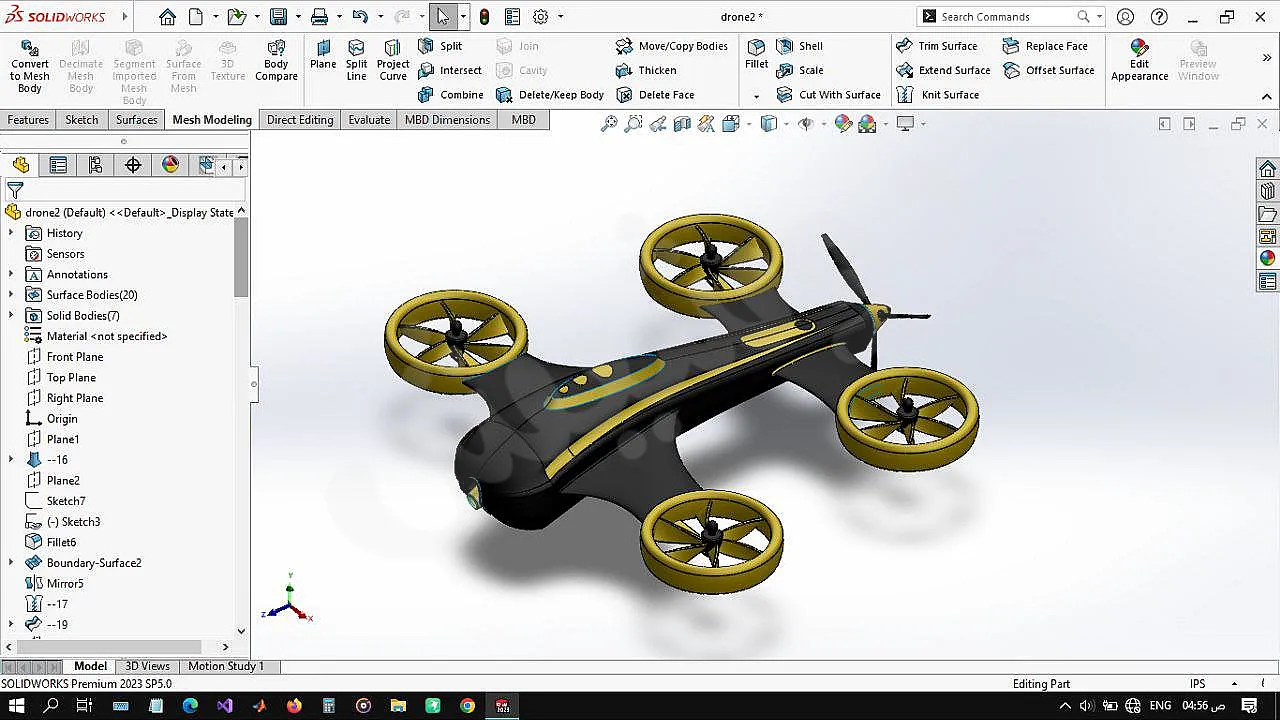Open the Save button dropdown arrow
This screenshot has width=1280, height=720.
(298, 17)
